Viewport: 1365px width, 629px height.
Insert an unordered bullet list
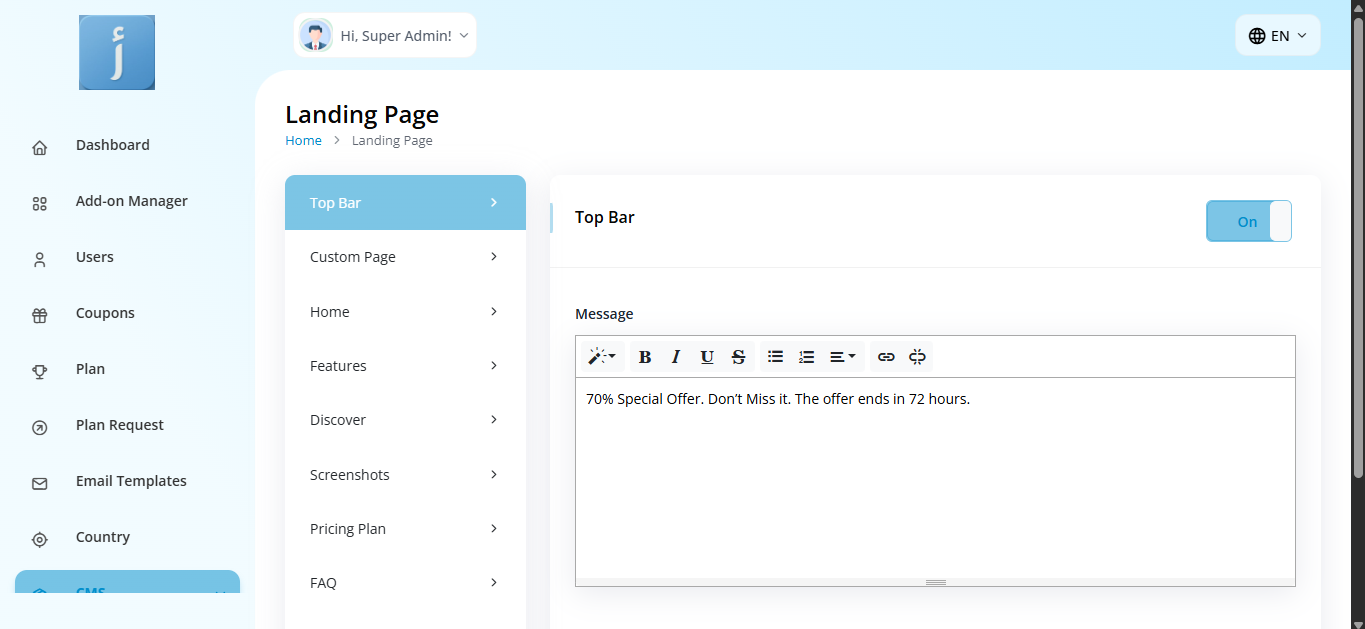pos(775,357)
